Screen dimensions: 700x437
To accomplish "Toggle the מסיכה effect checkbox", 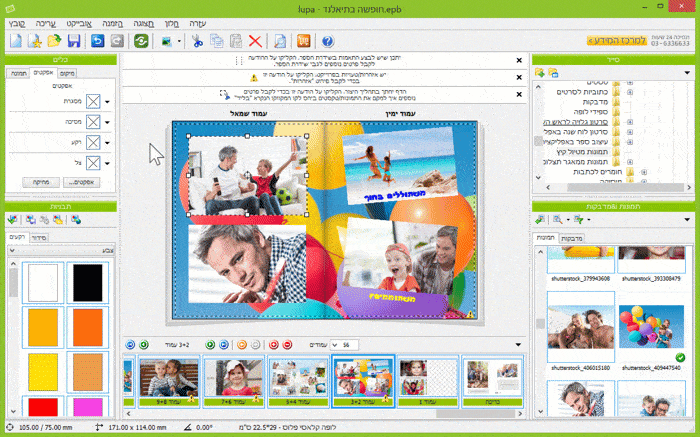I will (x=93, y=122).
